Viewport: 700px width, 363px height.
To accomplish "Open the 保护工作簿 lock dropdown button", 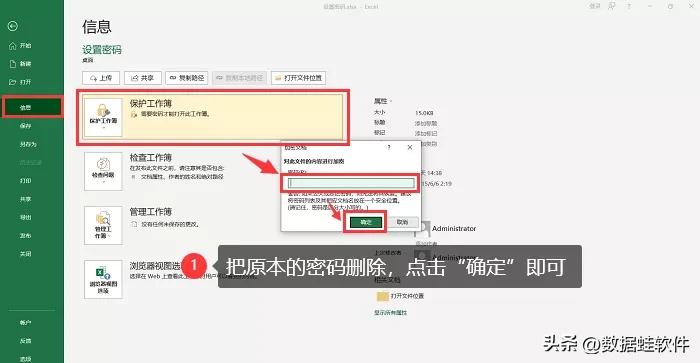I will [x=103, y=117].
